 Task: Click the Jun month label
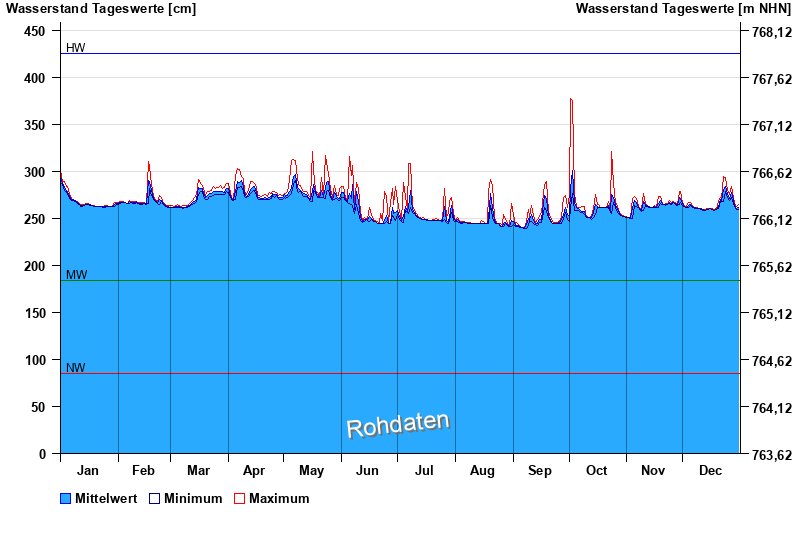[x=367, y=470]
